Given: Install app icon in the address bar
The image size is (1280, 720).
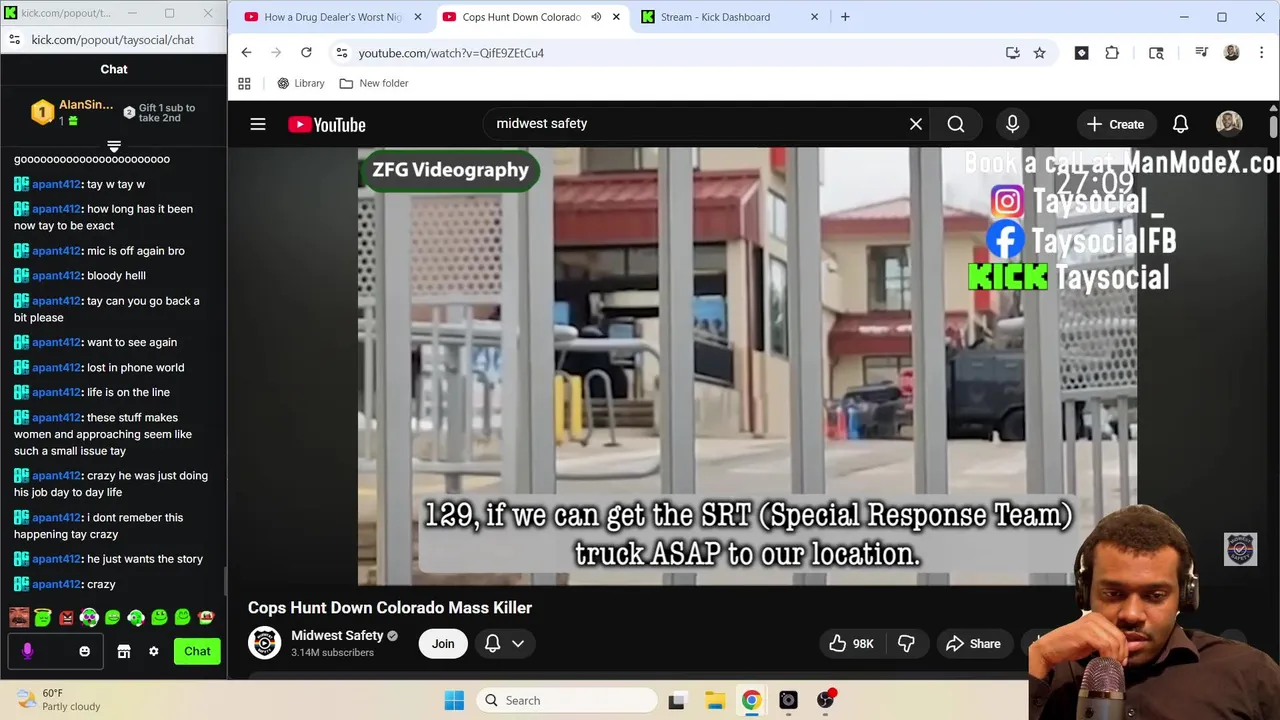Looking at the screenshot, I should point(1012,53).
